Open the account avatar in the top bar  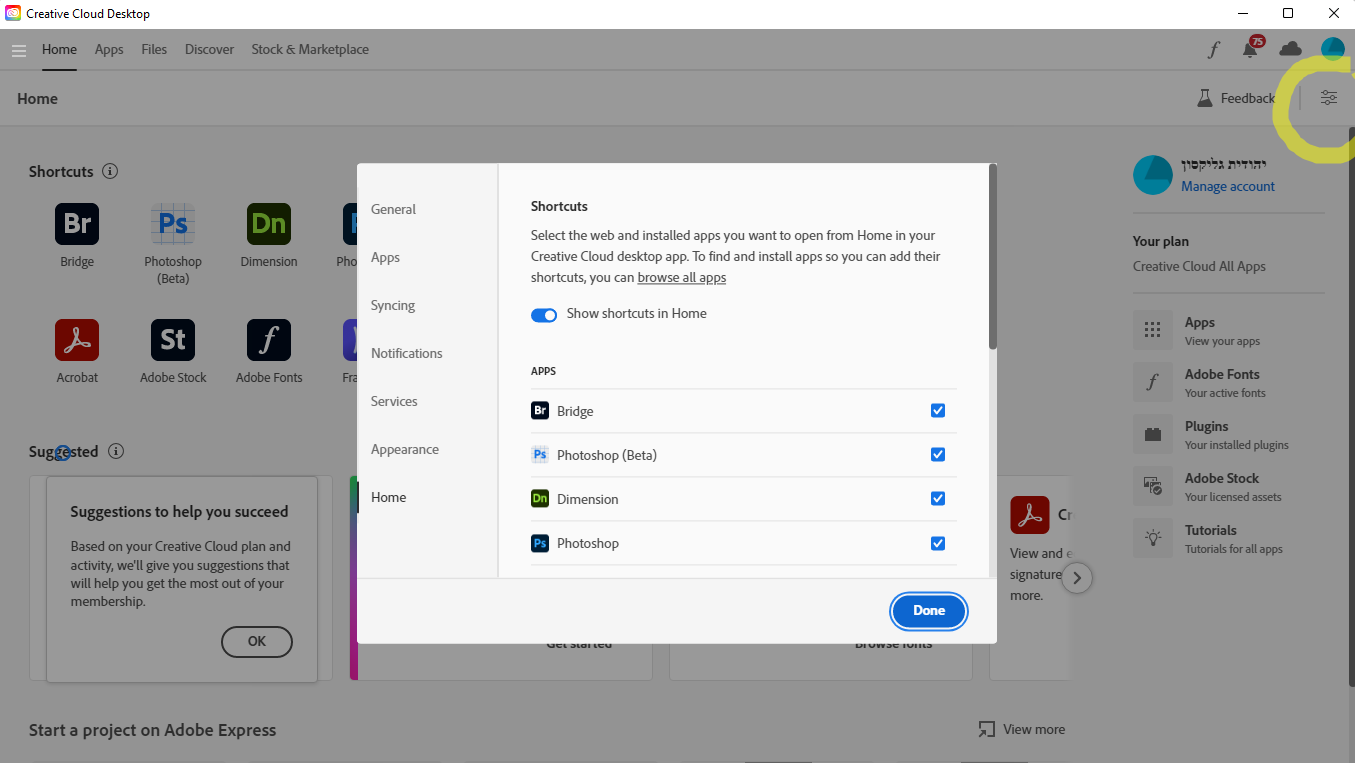[x=1332, y=49]
